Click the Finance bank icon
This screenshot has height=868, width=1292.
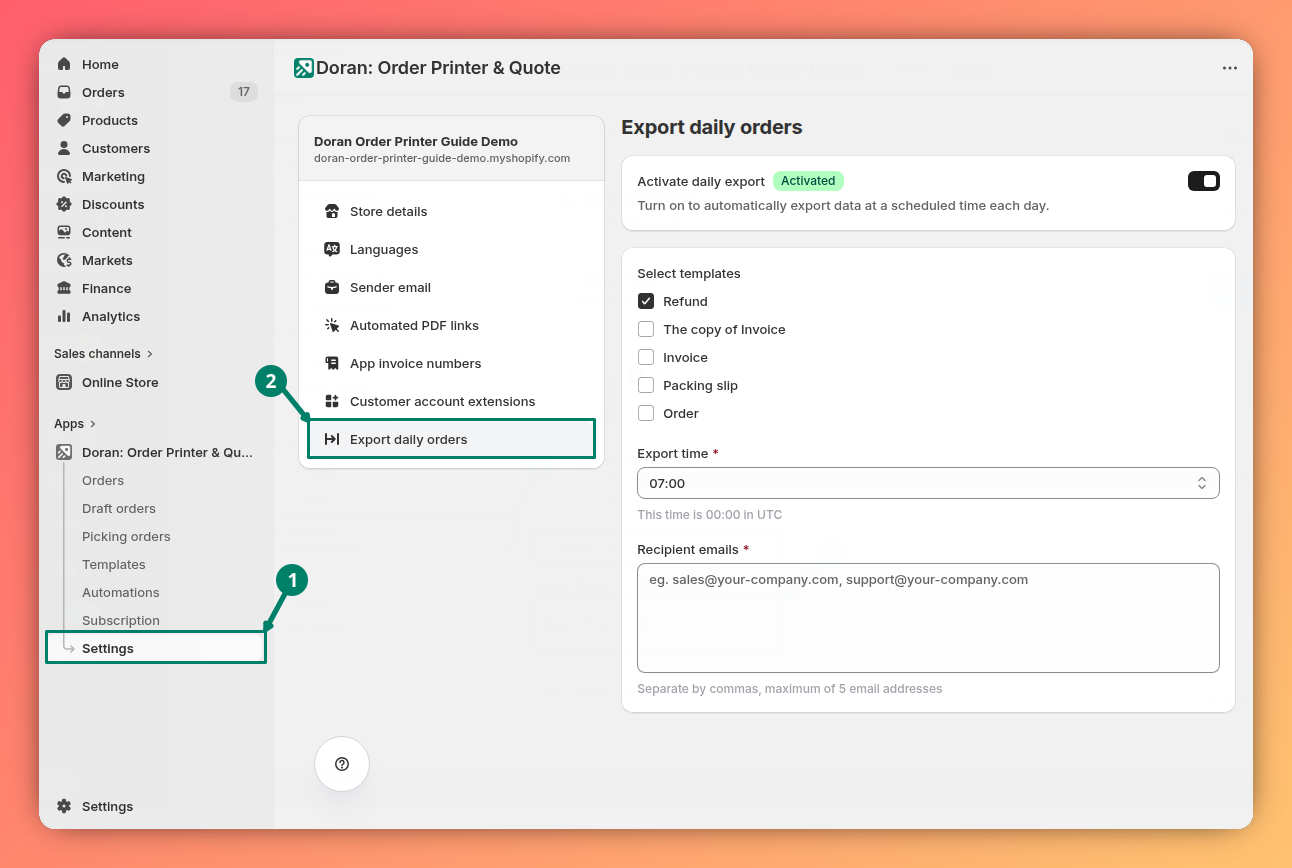64,288
